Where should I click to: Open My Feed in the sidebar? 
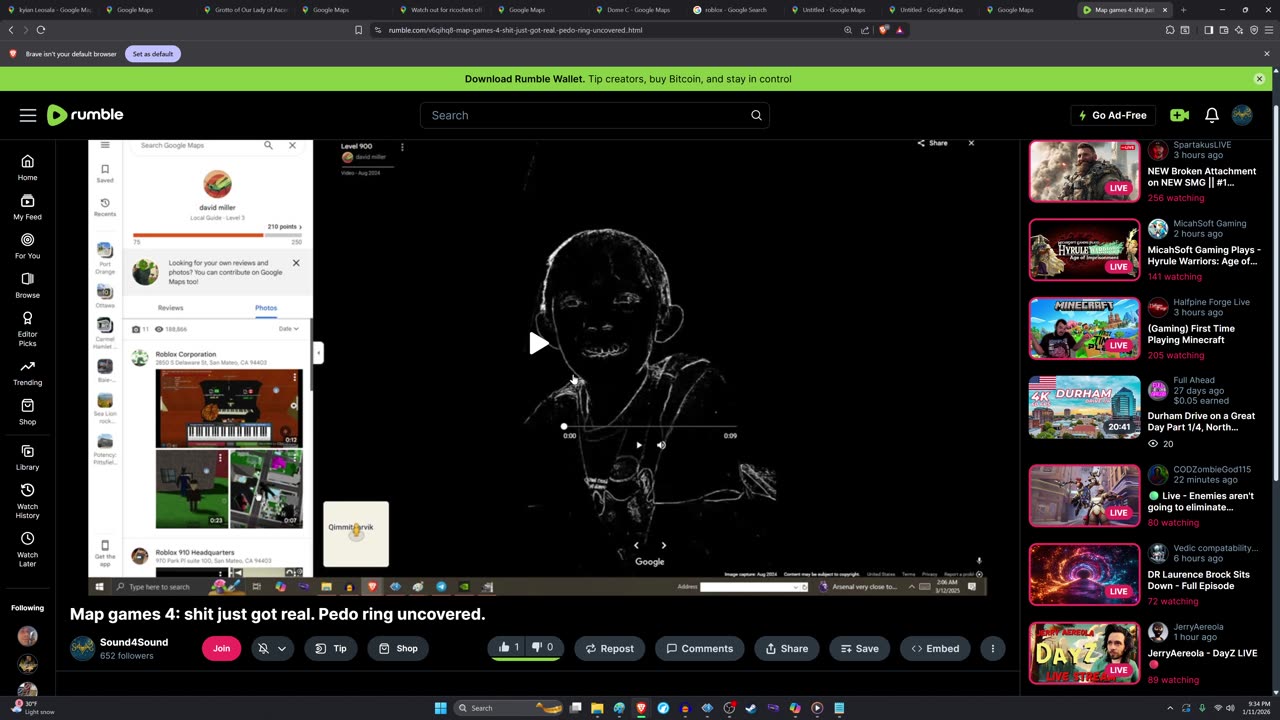(x=27, y=207)
